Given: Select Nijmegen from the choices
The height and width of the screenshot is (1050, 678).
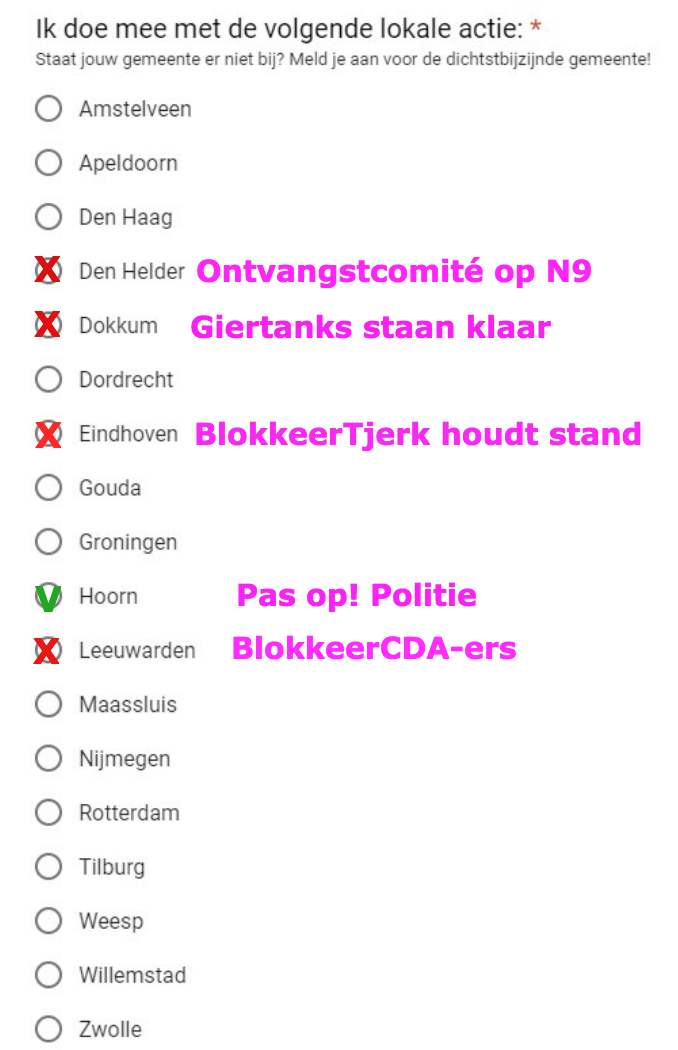Looking at the screenshot, I should (x=48, y=758).
